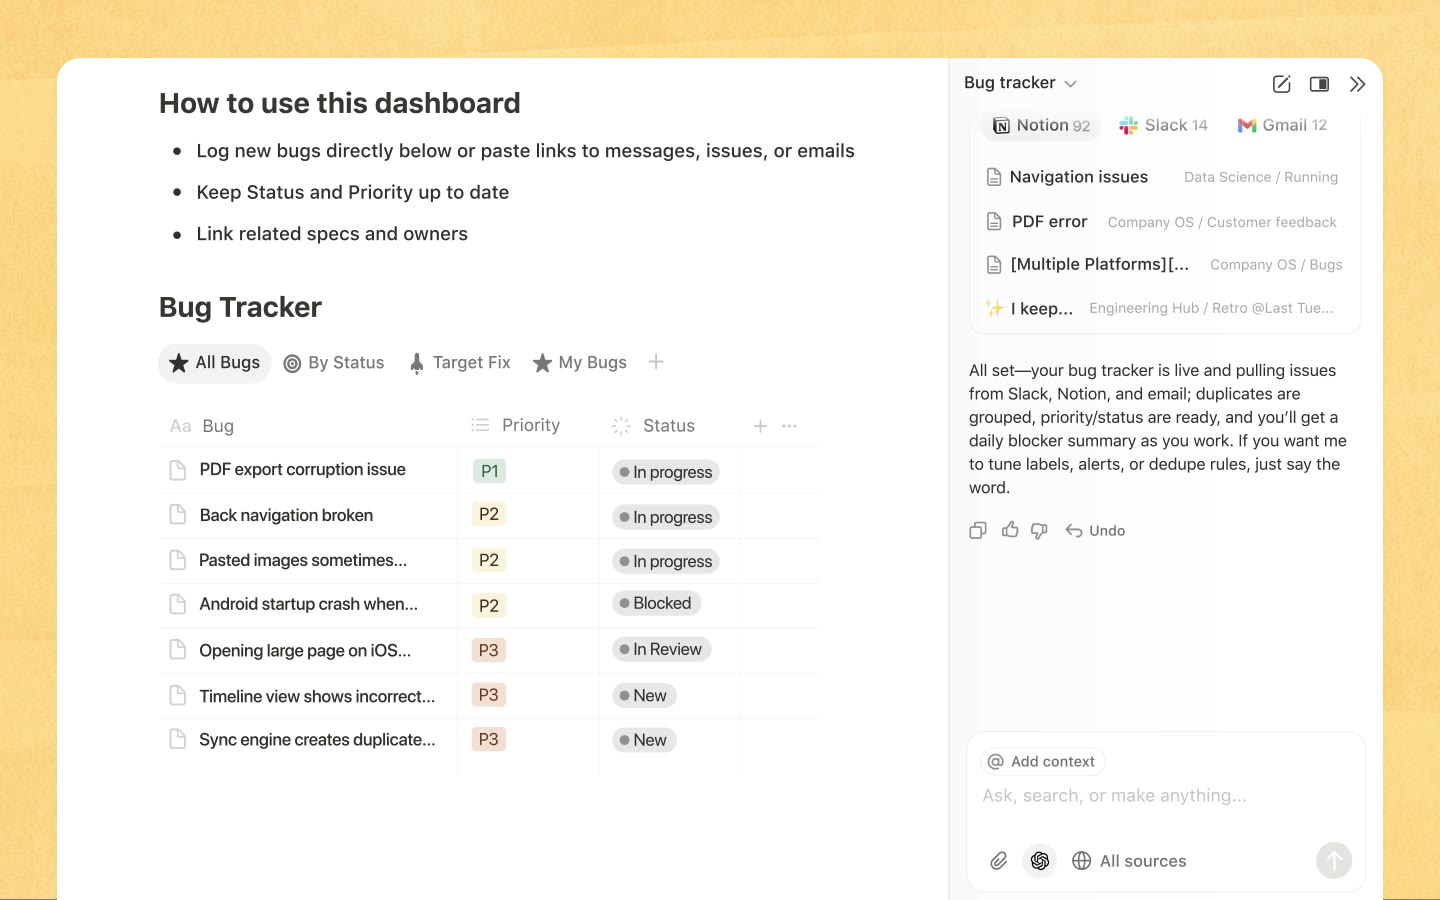Open page icon of PDF export corruption issue
Viewport: 1440px width, 900px height.
click(178, 470)
